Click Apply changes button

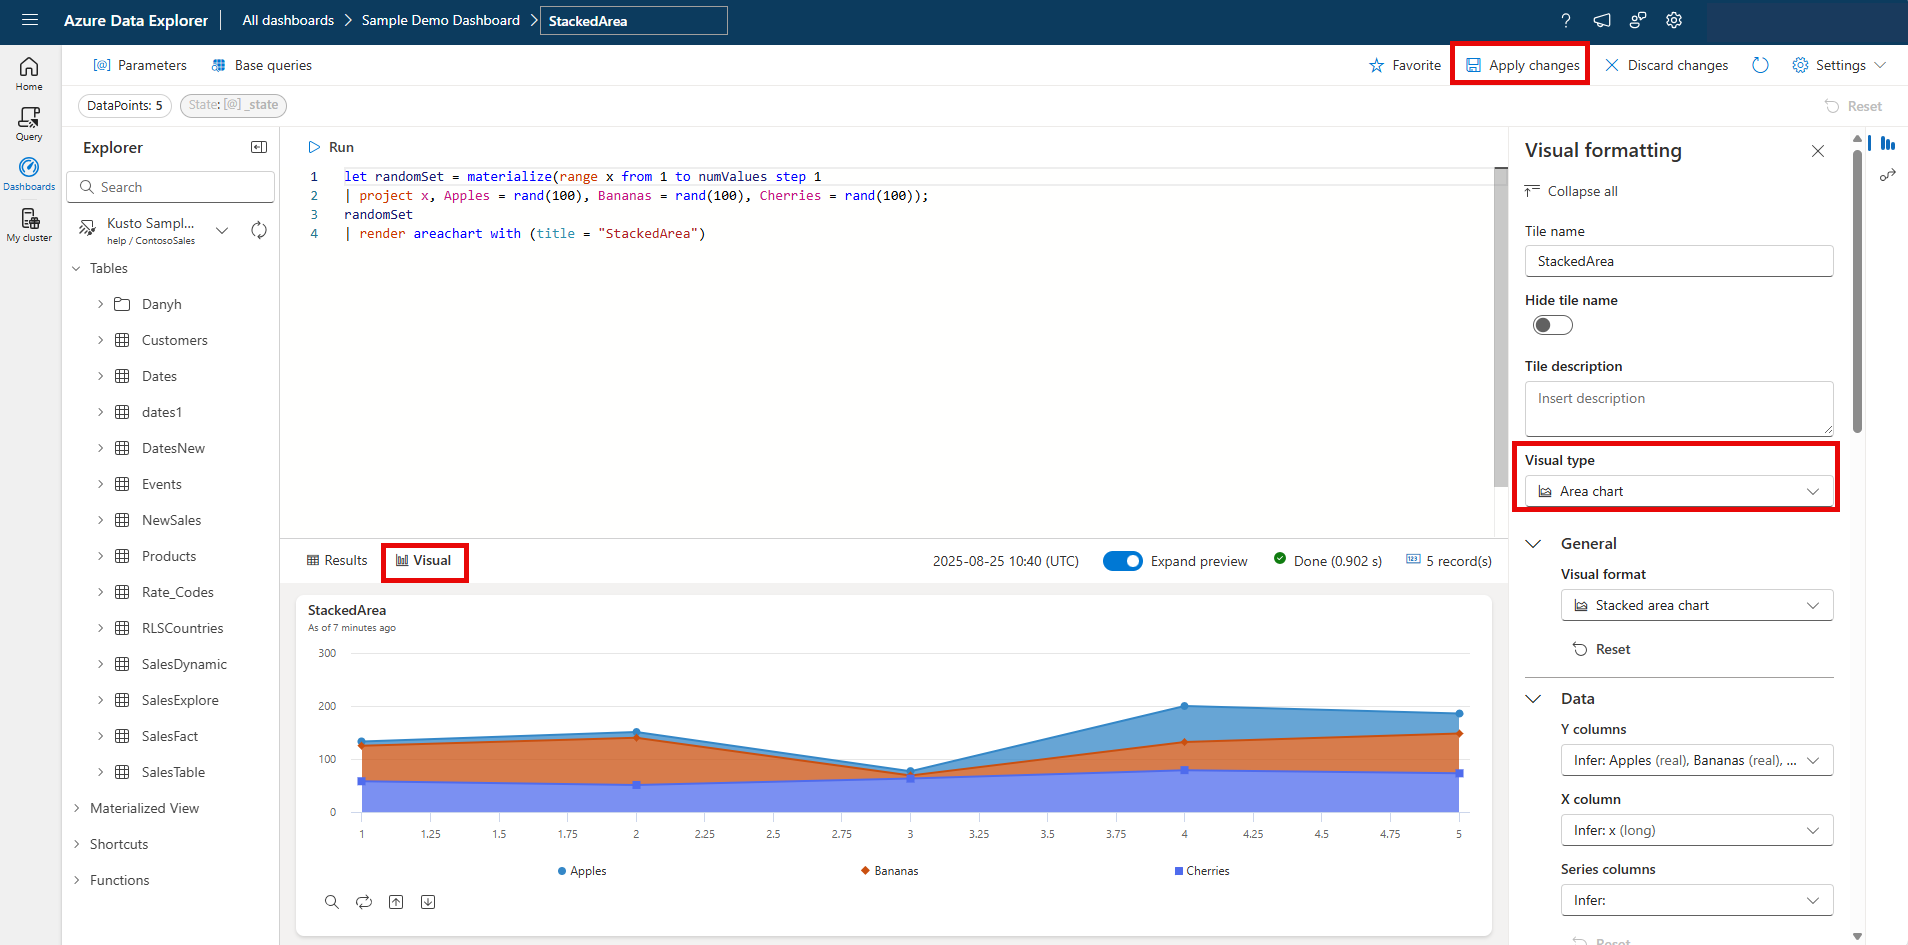1522,65
